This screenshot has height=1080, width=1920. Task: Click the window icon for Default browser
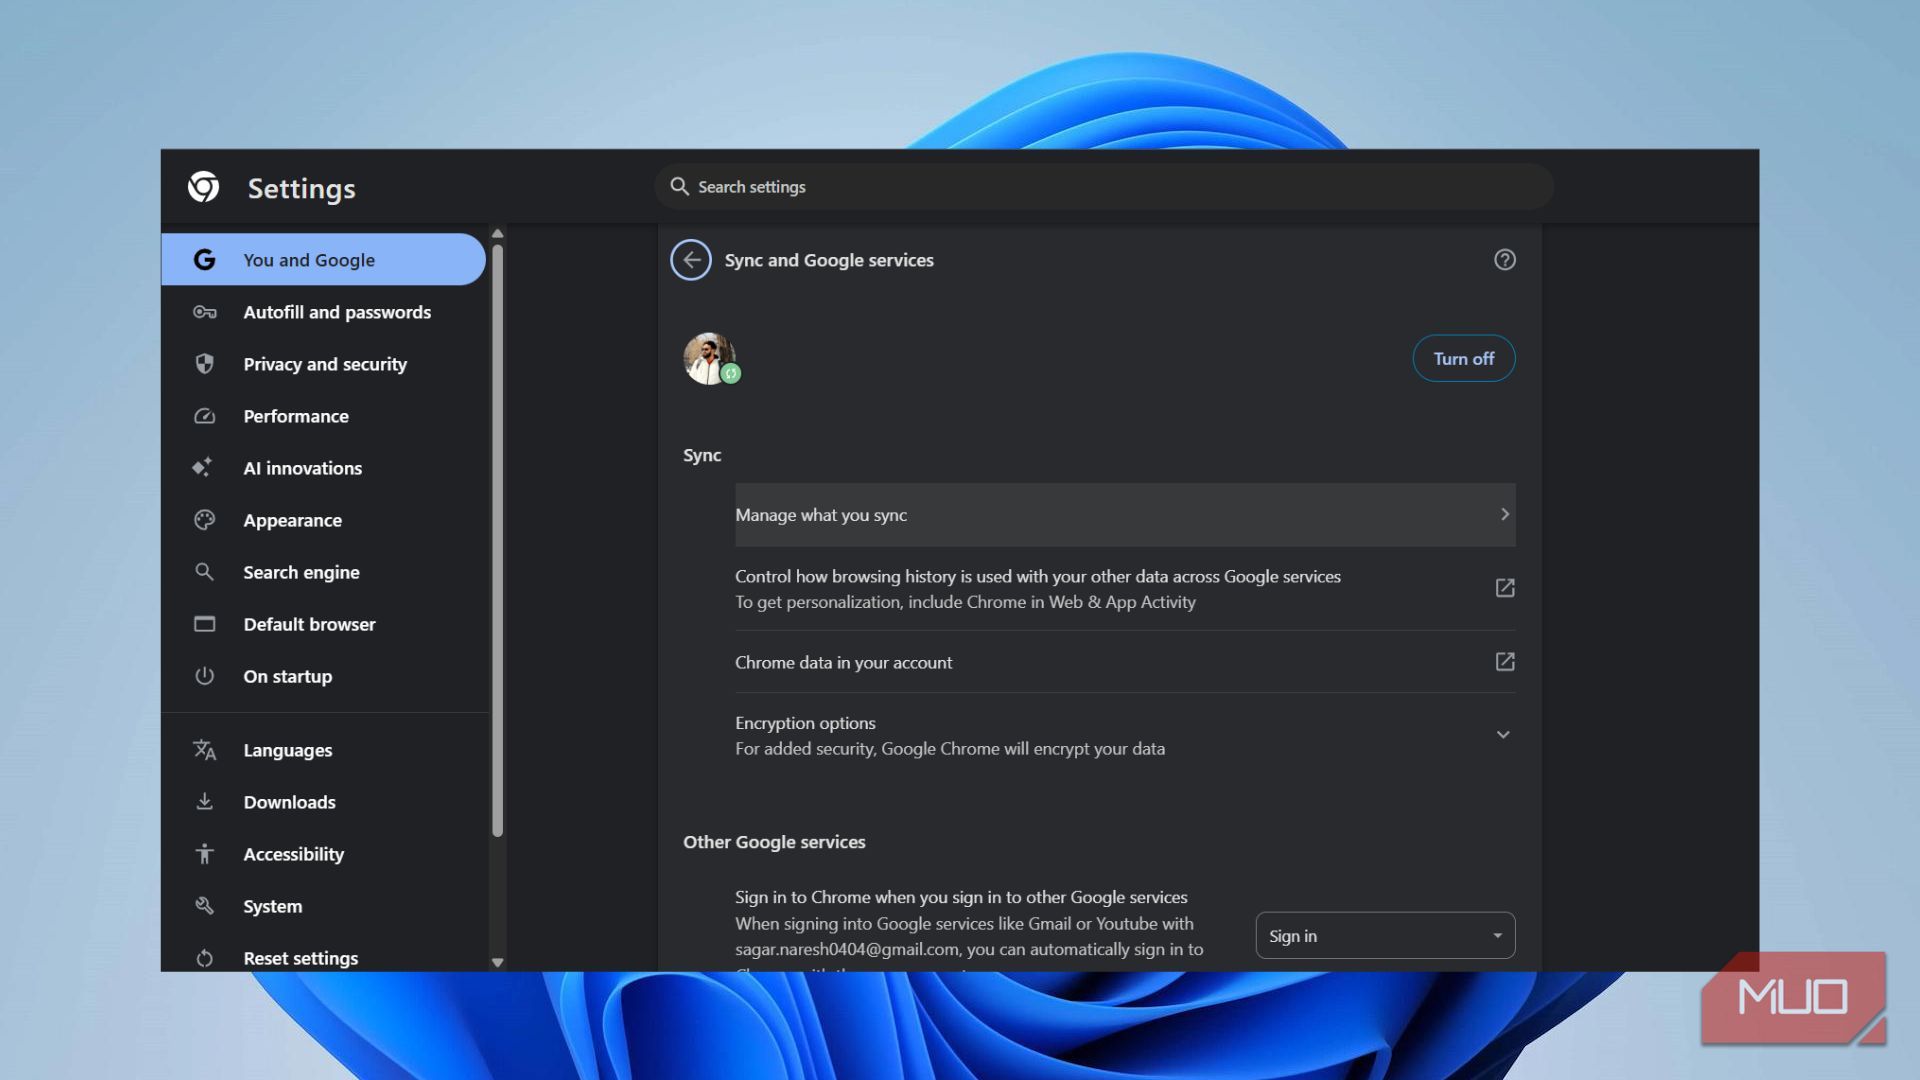click(x=204, y=624)
